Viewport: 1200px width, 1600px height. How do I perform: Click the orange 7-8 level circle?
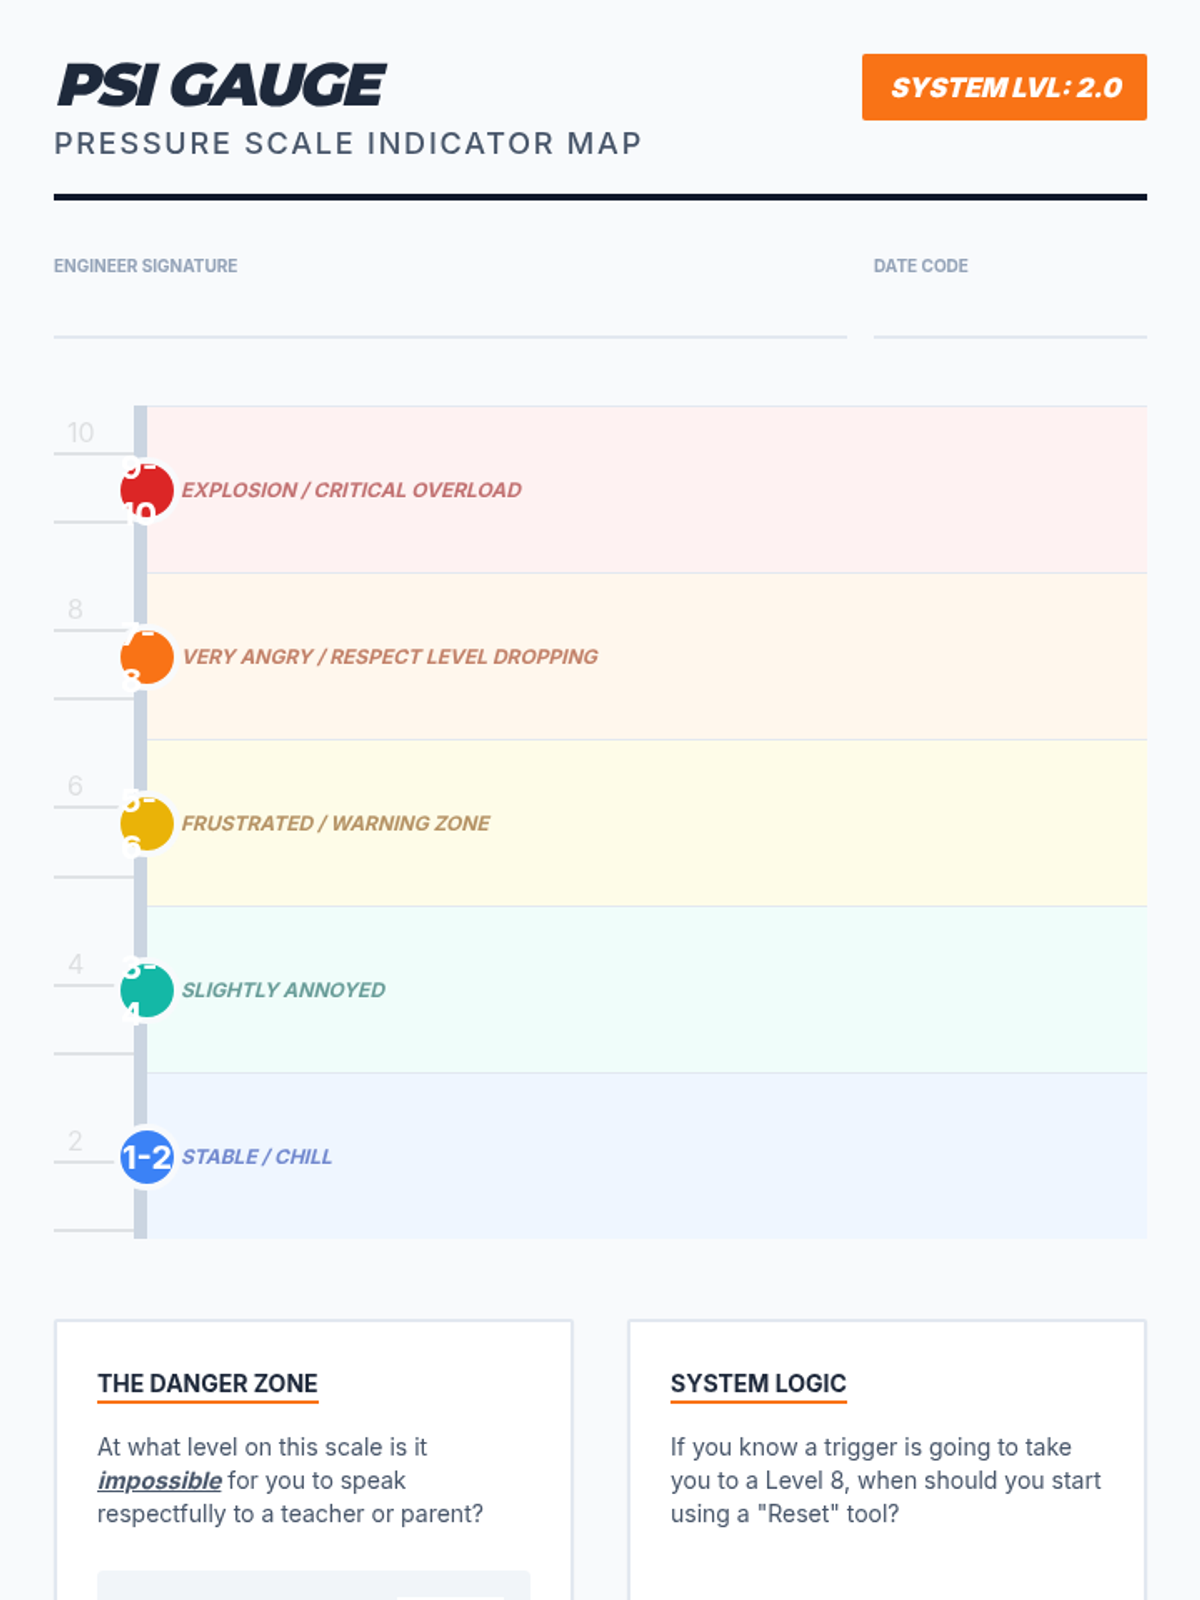147,657
